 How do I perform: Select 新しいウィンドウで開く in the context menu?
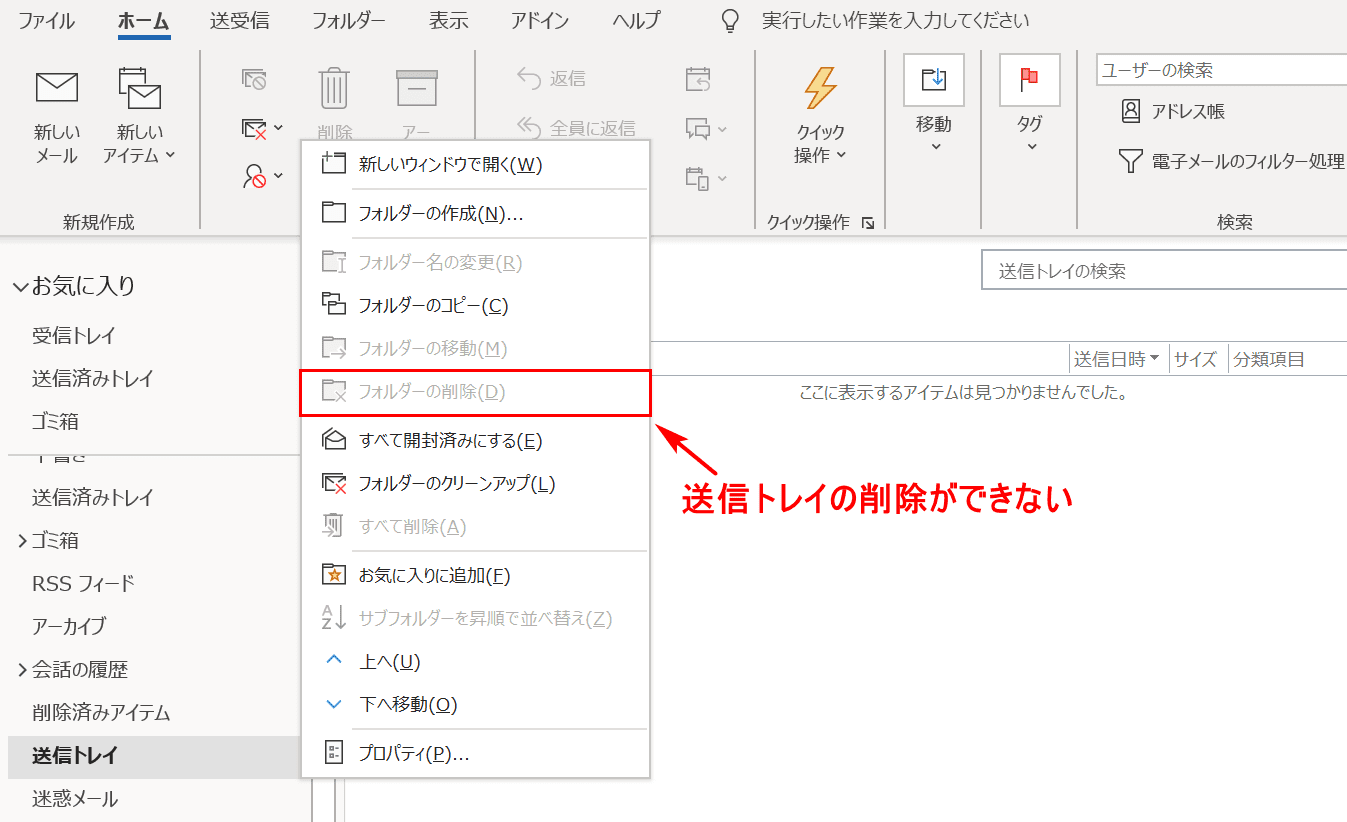coord(450,165)
